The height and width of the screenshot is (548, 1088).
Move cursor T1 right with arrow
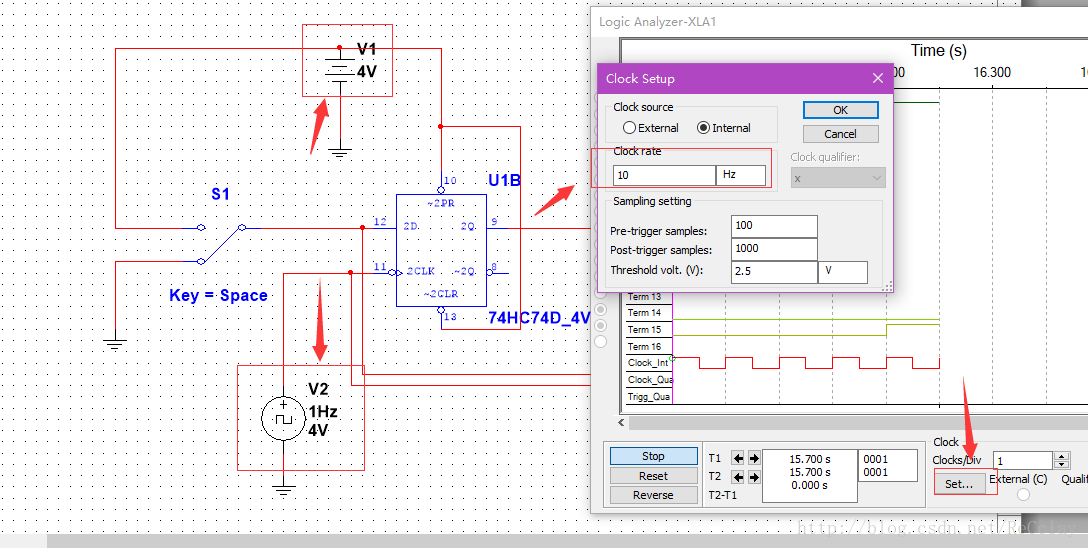(754, 459)
